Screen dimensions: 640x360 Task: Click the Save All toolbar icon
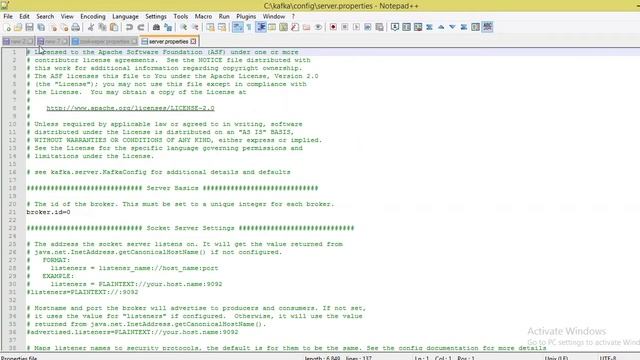41,27
